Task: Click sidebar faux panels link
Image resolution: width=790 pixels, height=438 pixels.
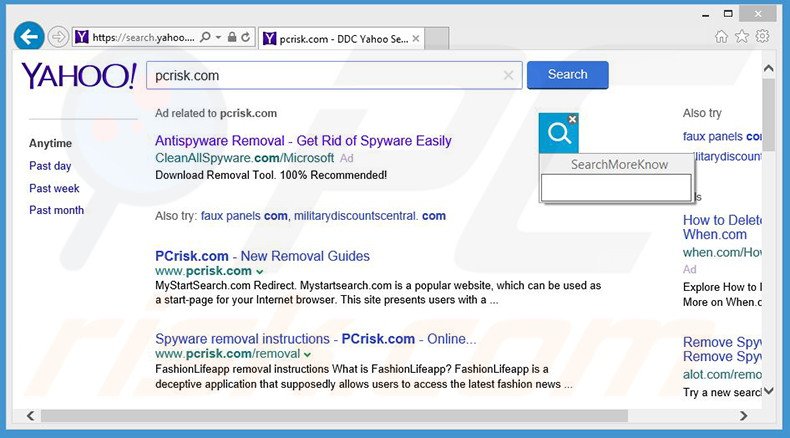Action: pyautogui.click(x=722, y=137)
